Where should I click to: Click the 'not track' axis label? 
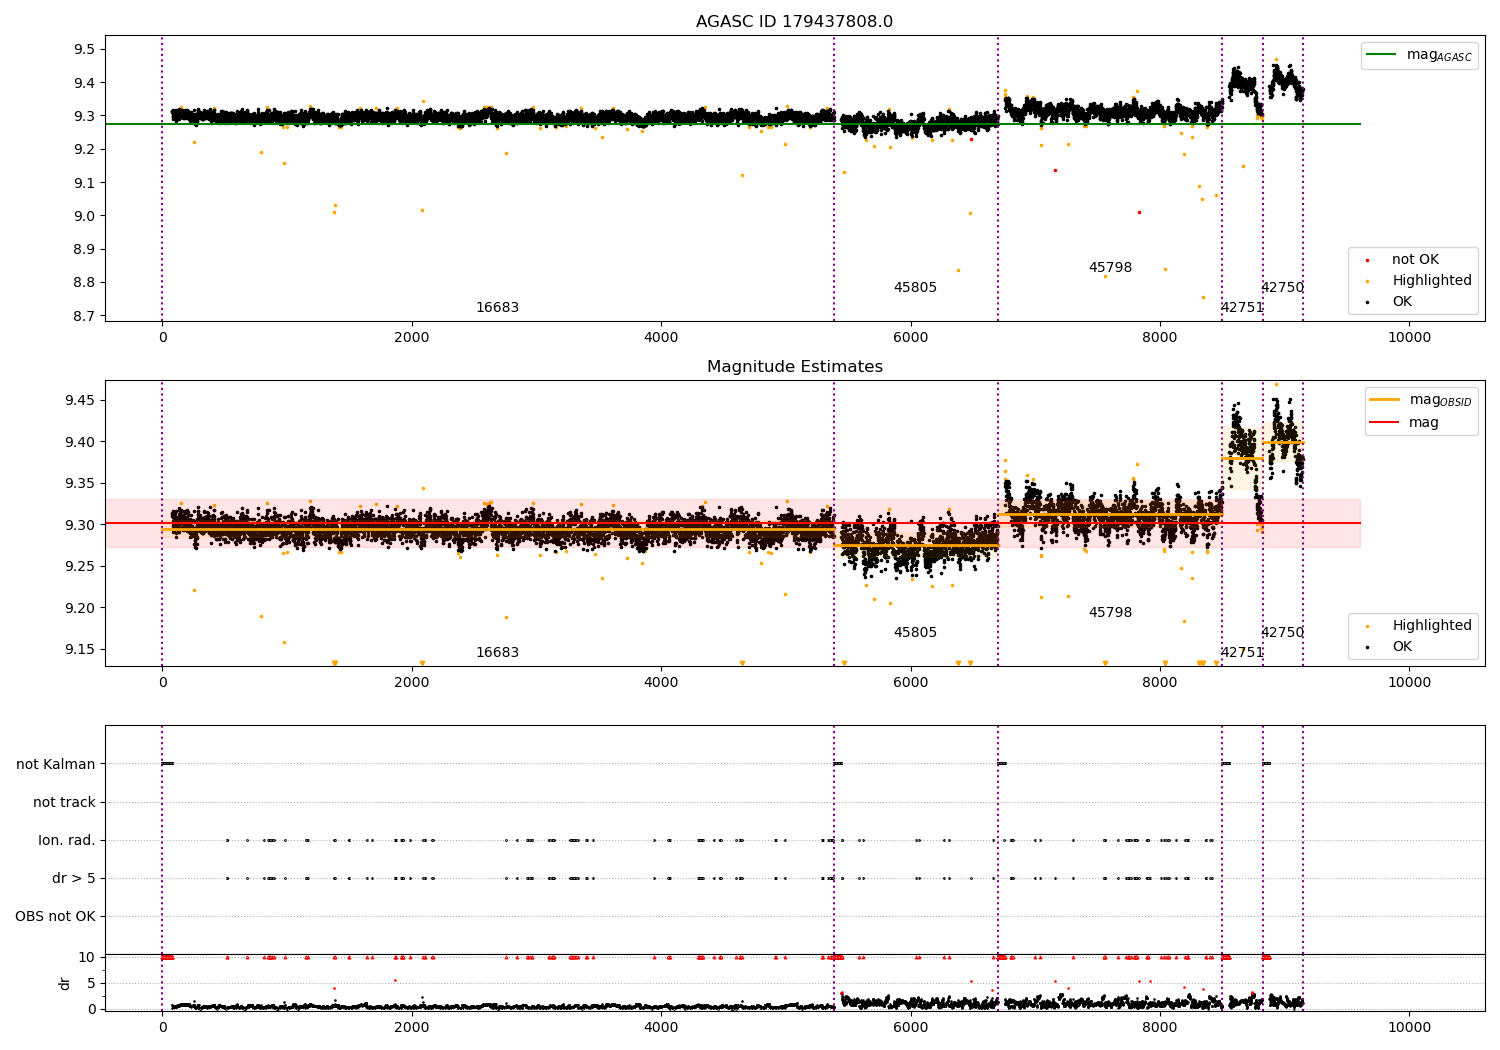coord(64,802)
